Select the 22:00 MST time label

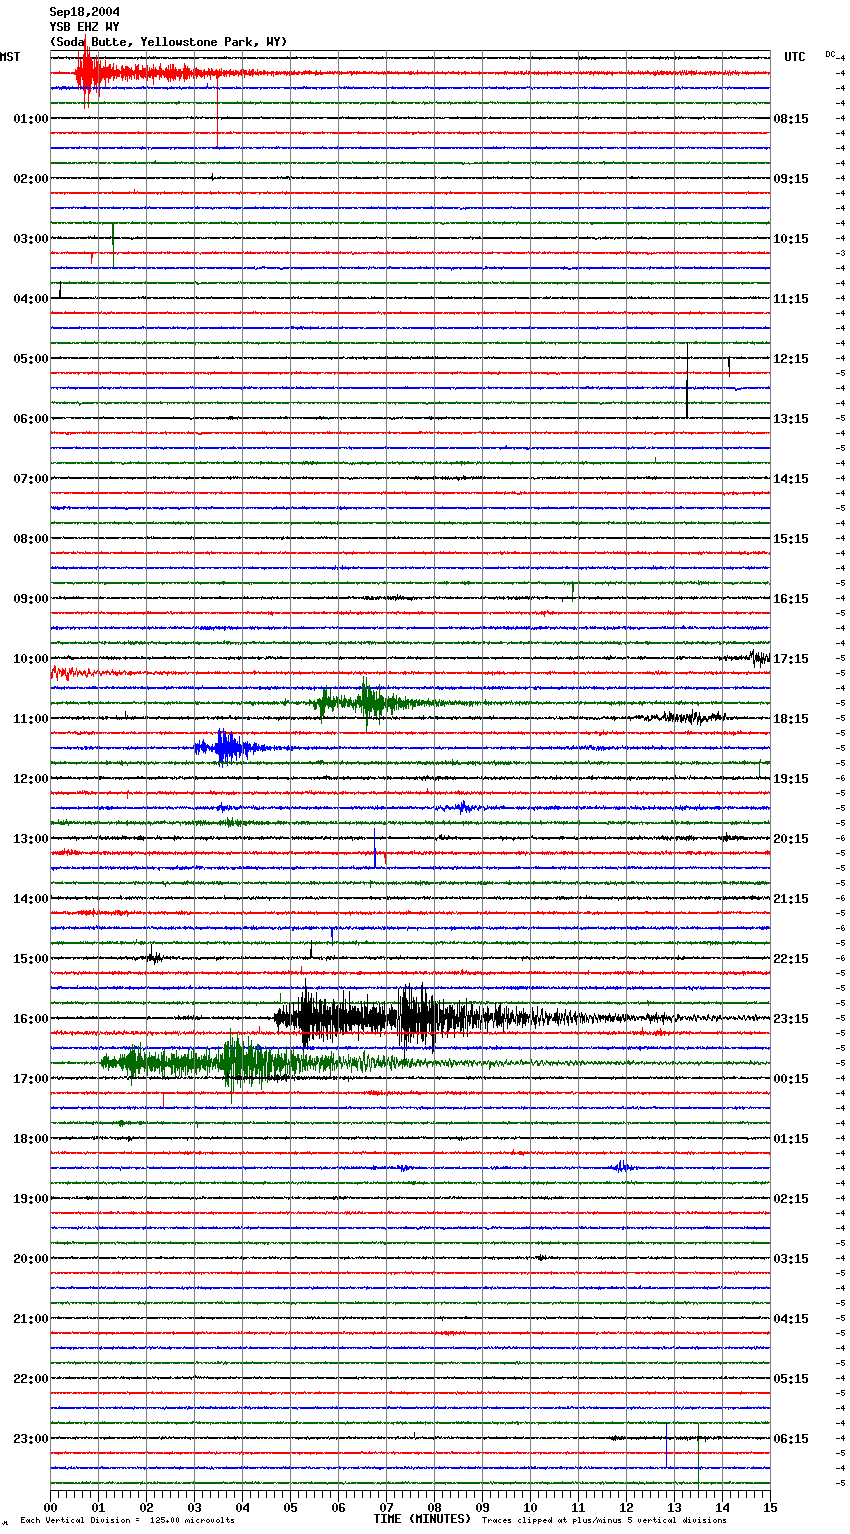pos(31,1379)
